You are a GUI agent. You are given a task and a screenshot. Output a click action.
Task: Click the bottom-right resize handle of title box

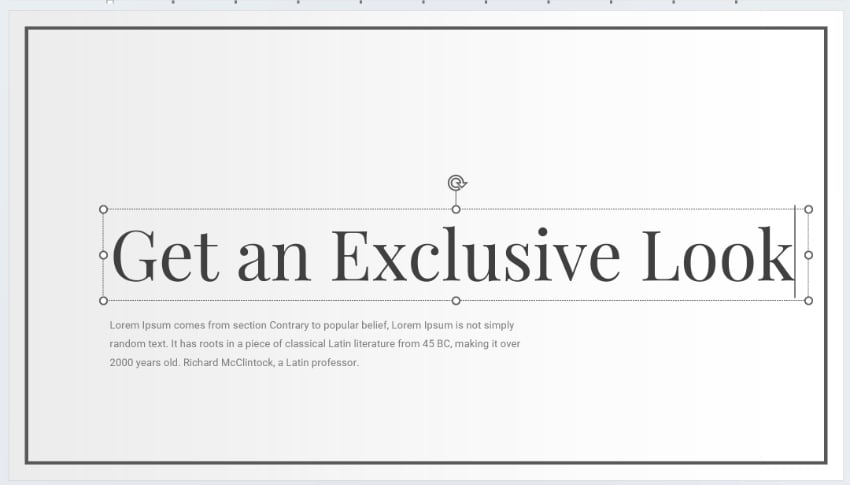coord(808,300)
